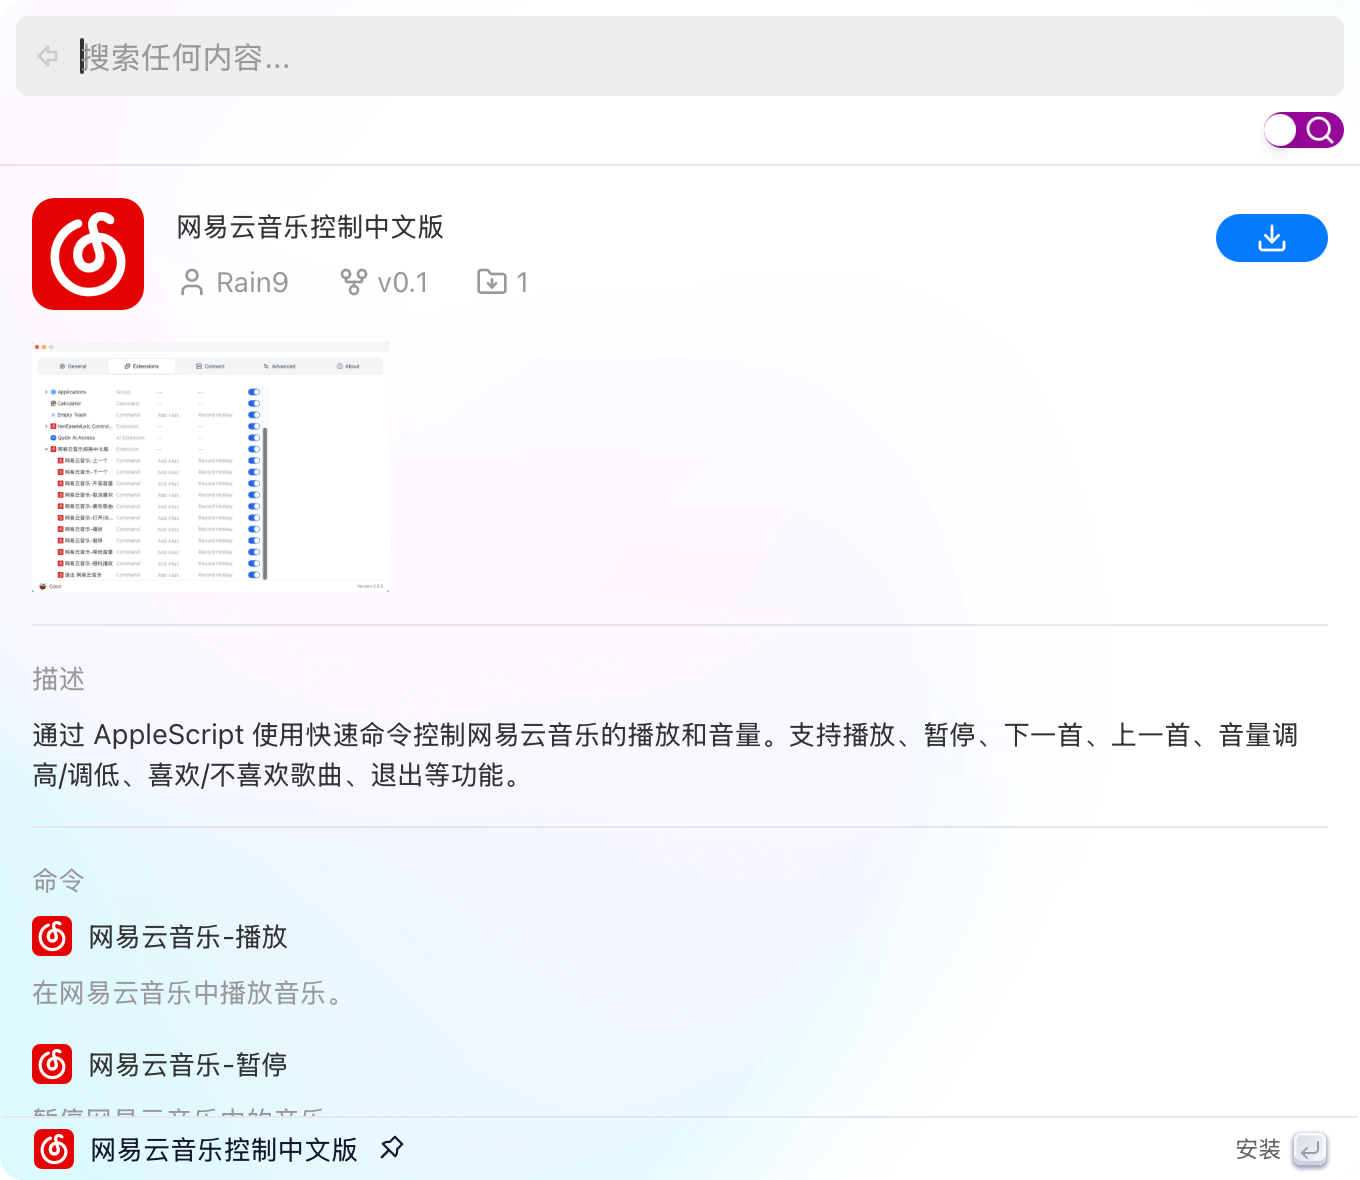This screenshot has width=1360, height=1180.
Task: Select the 网易云音乐-播放 command
Action: pyautogui.click(x=188, y=937)
